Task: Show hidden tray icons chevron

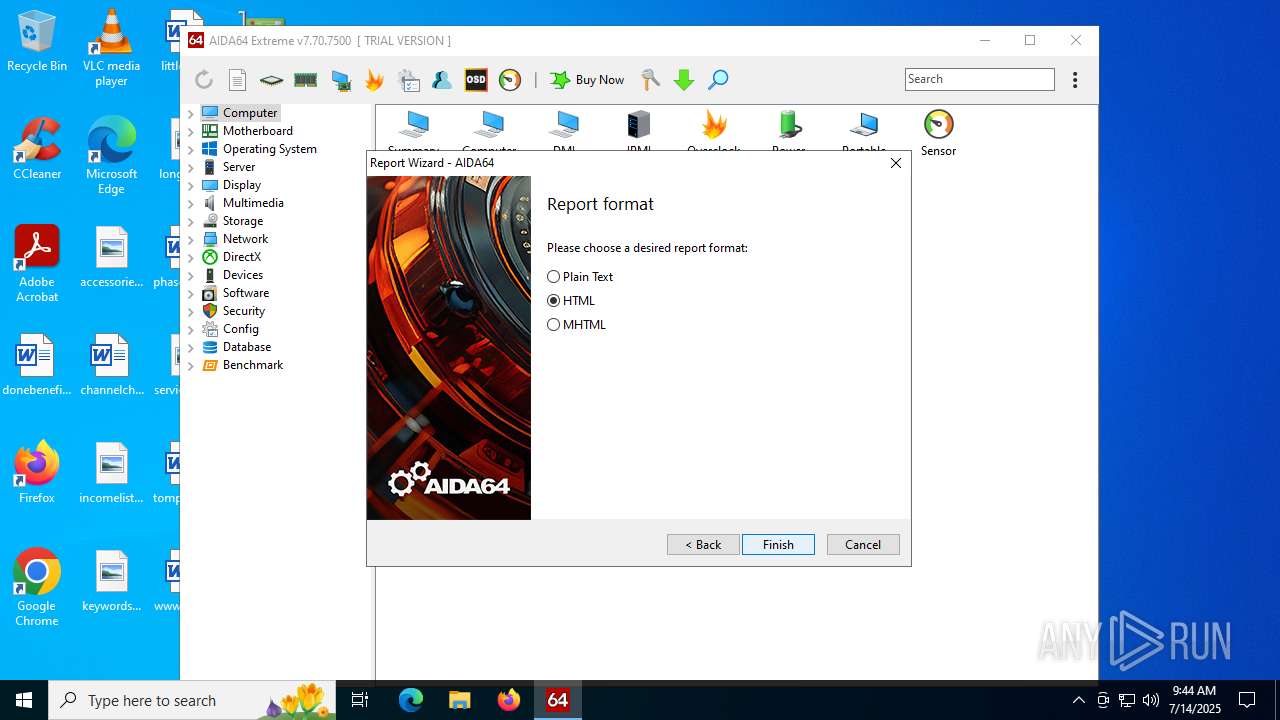Action: [x=1078, y=700]
